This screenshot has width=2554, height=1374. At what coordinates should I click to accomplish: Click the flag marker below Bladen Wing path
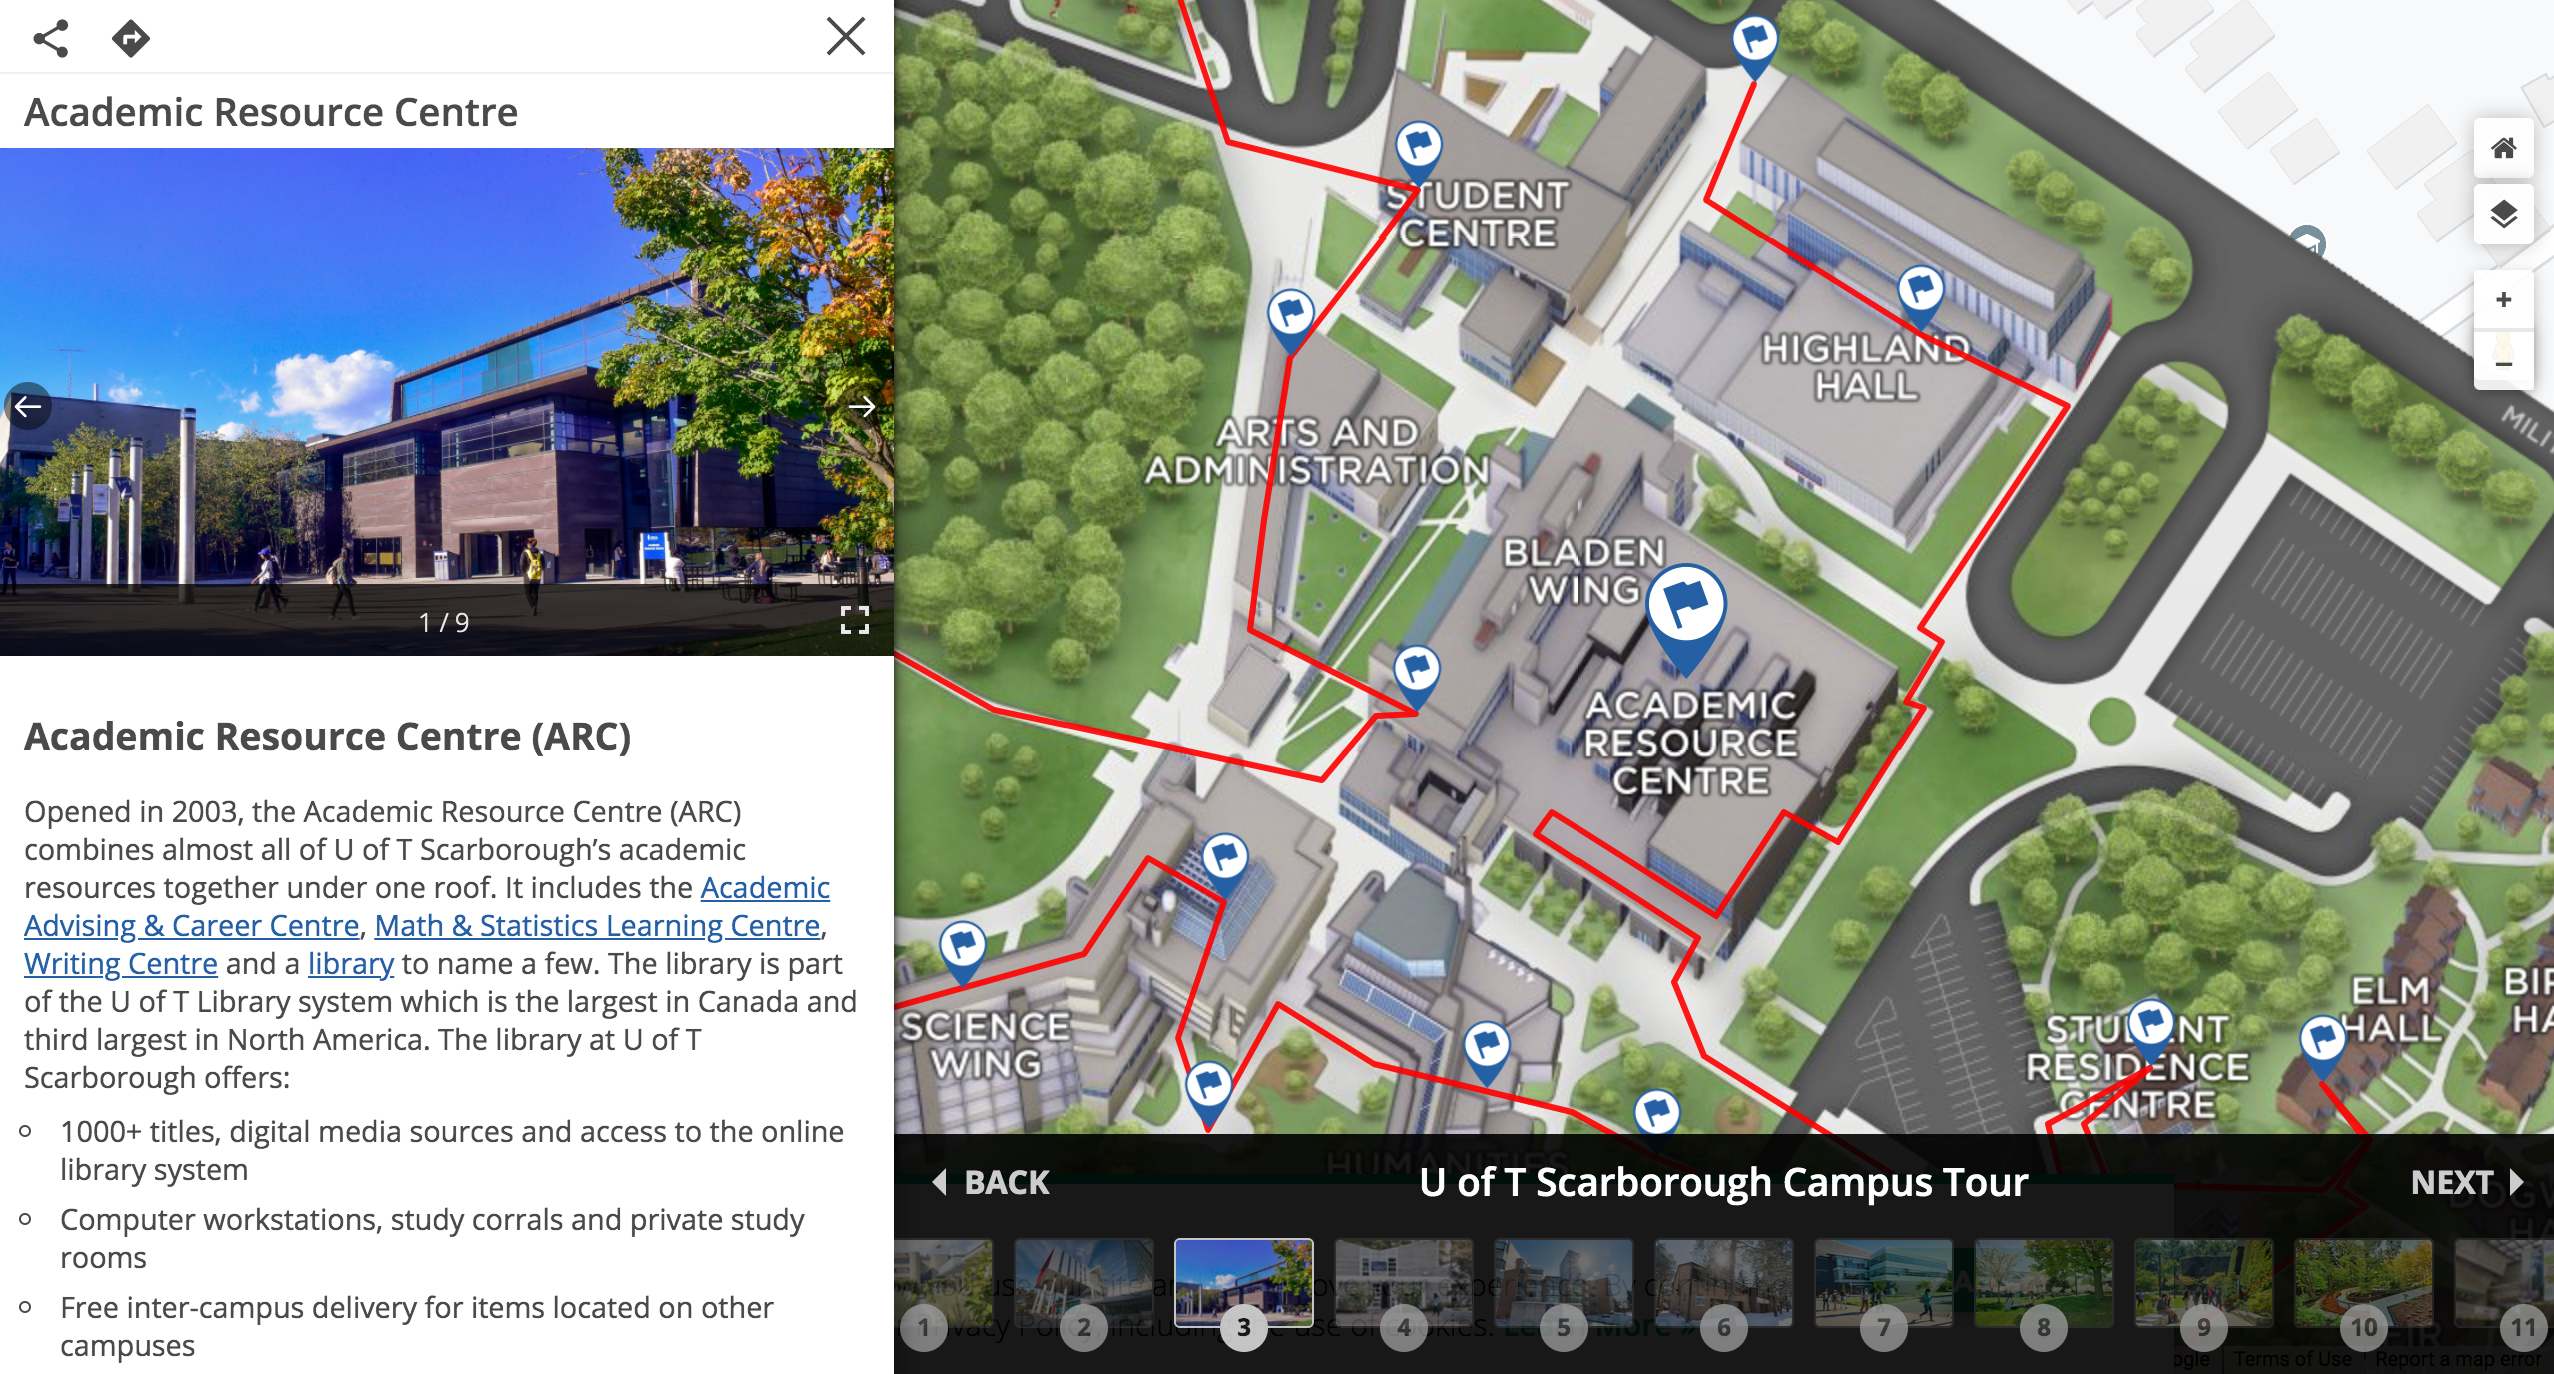(x=1416, y=677)
